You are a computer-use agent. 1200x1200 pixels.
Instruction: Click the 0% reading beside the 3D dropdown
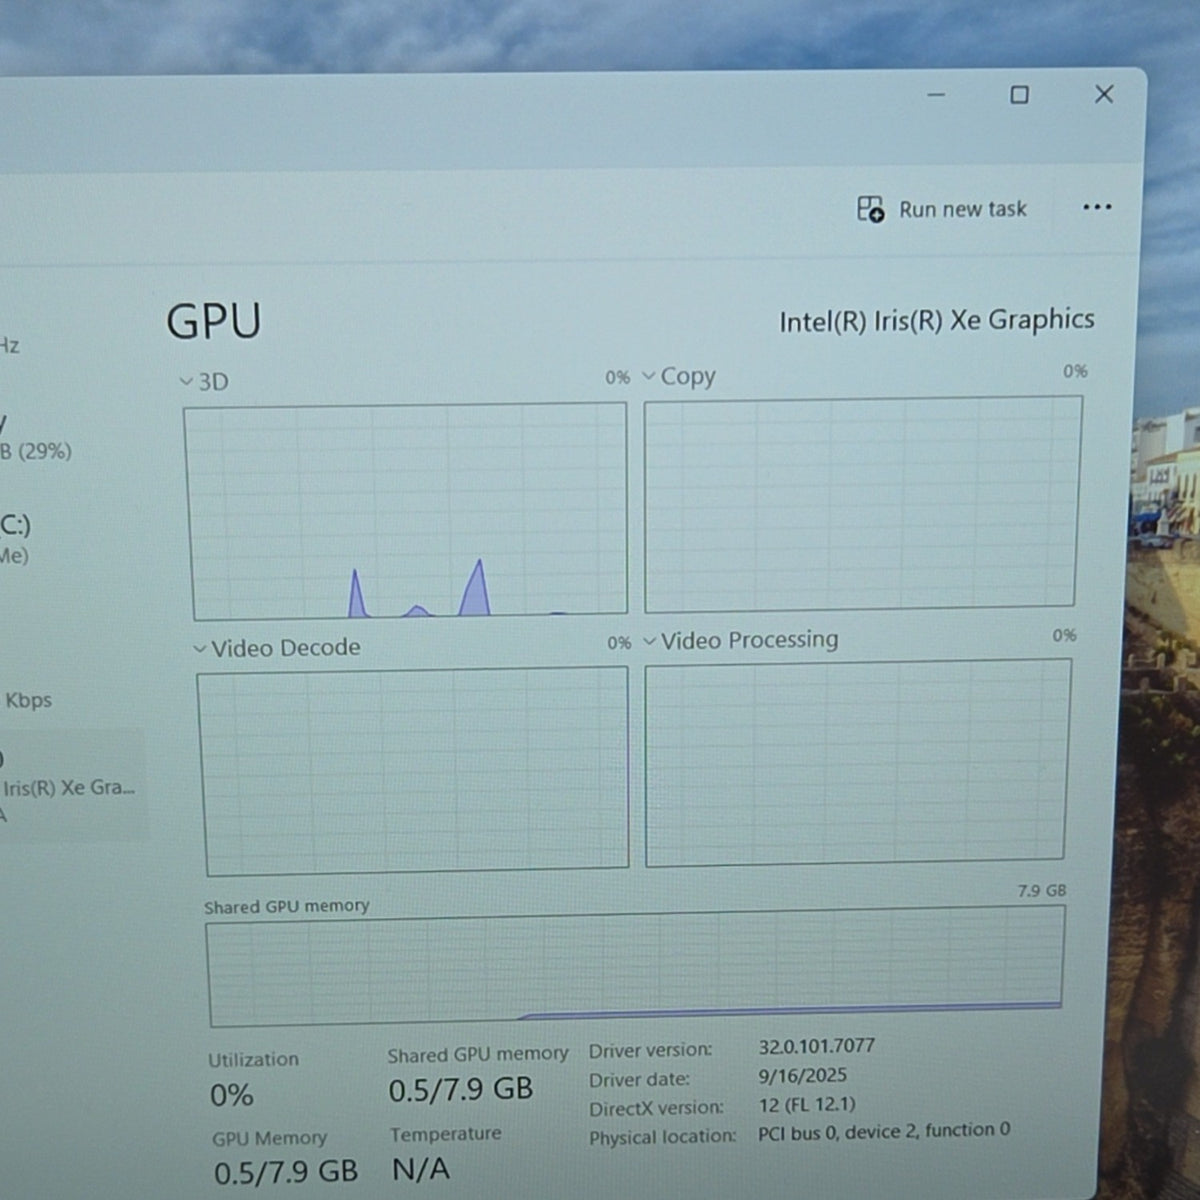(617, 378)
